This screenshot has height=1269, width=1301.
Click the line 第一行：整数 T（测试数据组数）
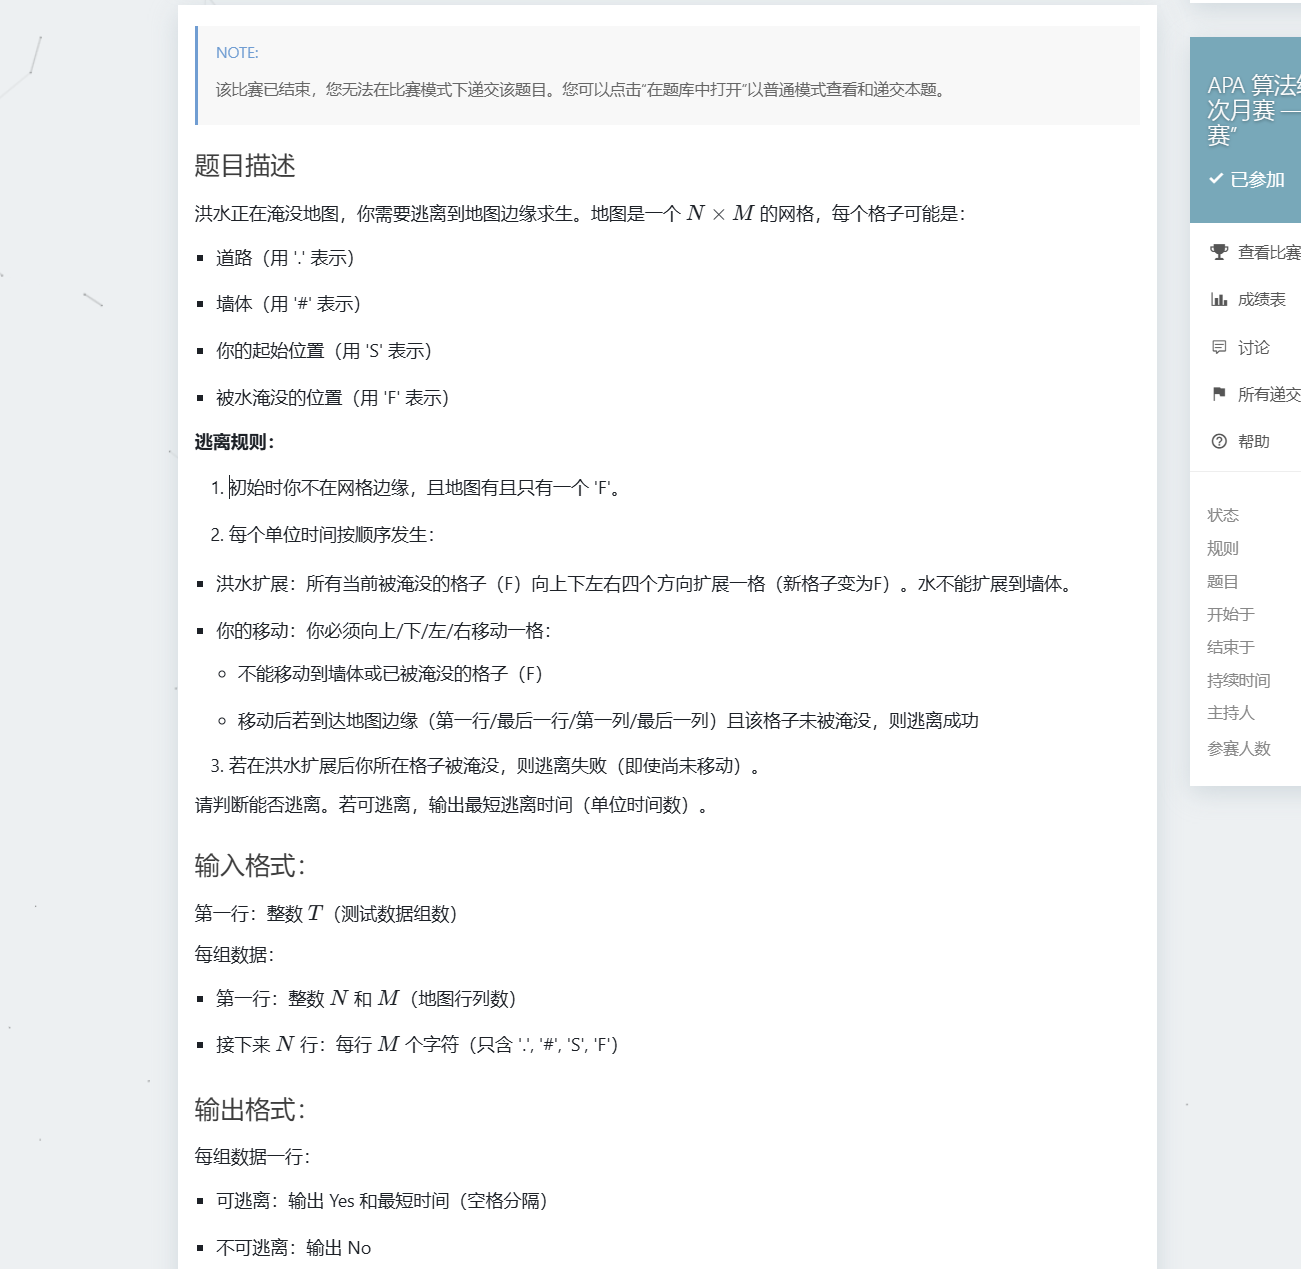[327, 914]
